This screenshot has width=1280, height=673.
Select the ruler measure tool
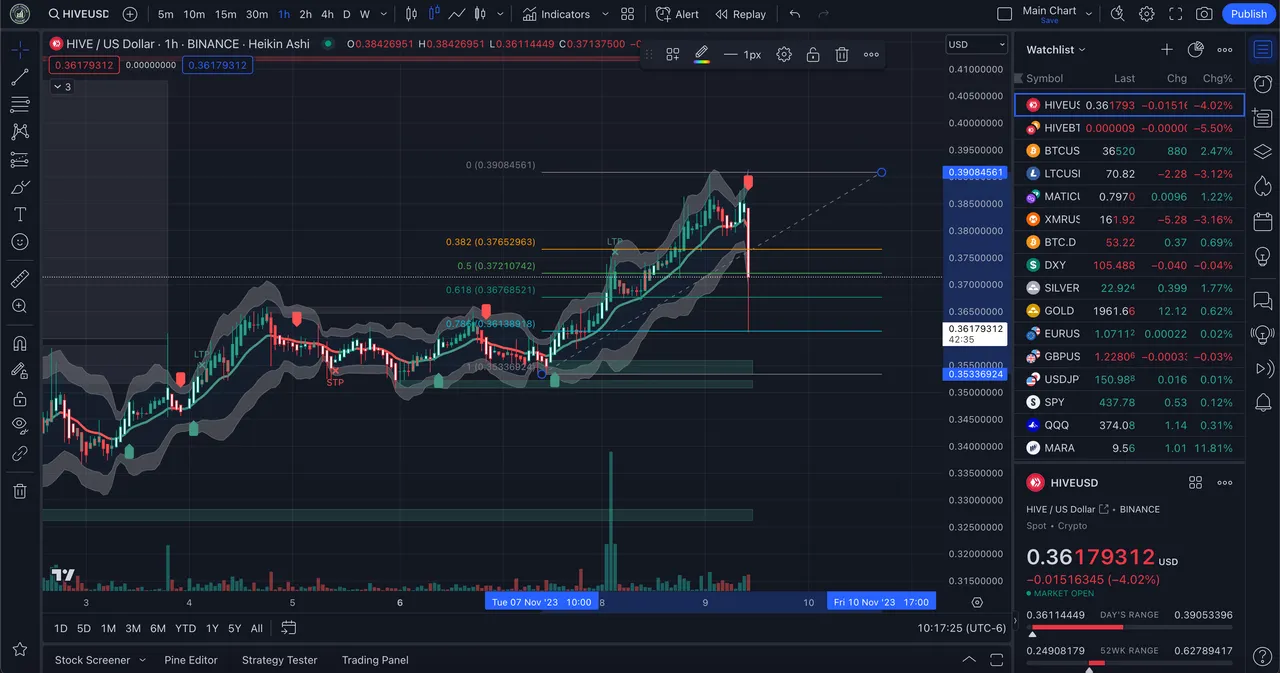(x=19, y=279)
